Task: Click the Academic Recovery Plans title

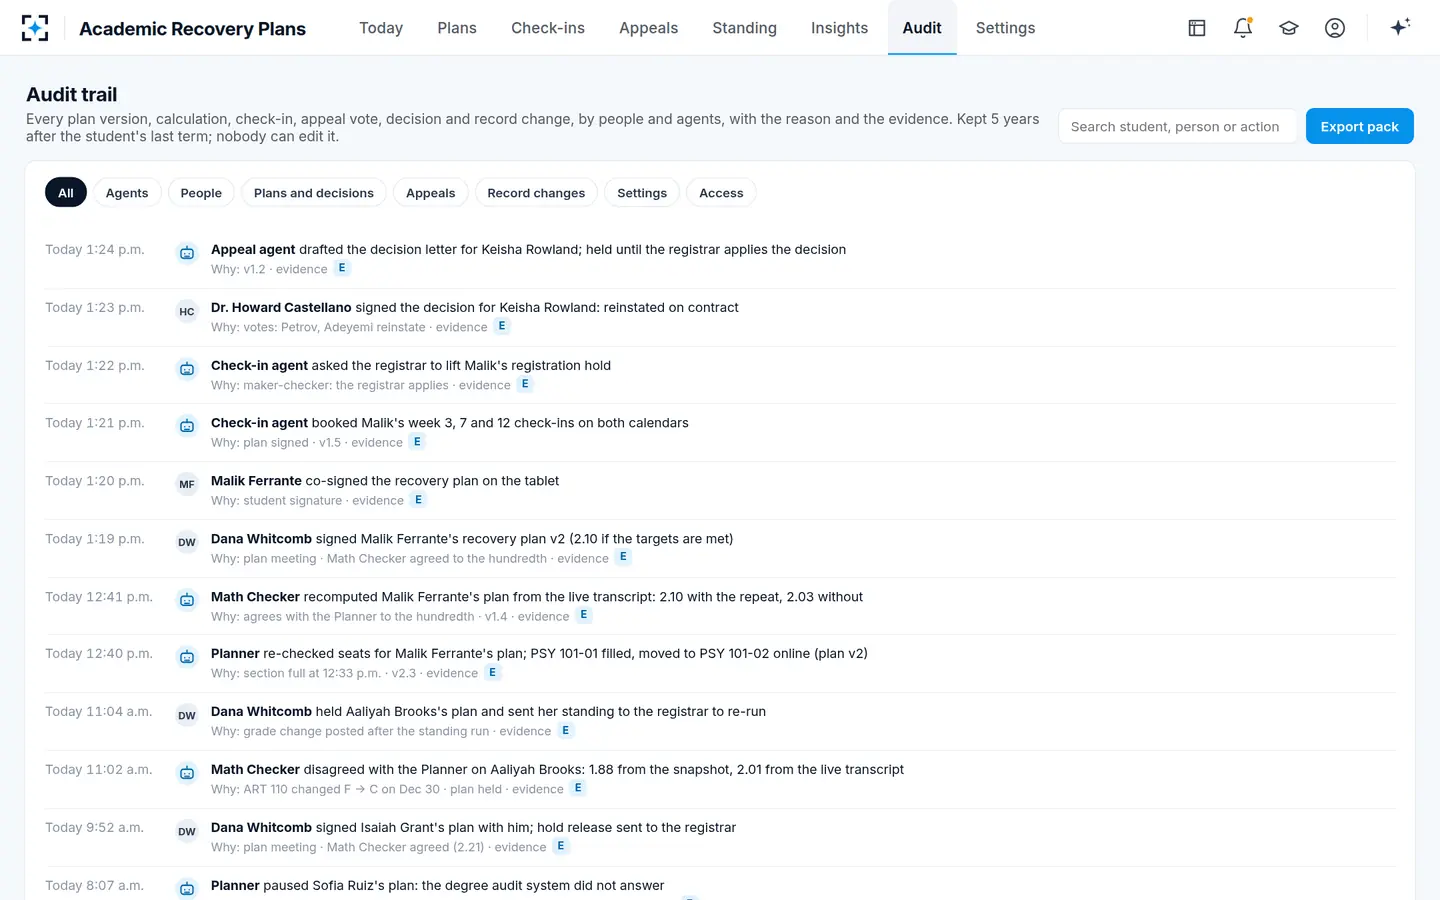Action: coord(192,29)
